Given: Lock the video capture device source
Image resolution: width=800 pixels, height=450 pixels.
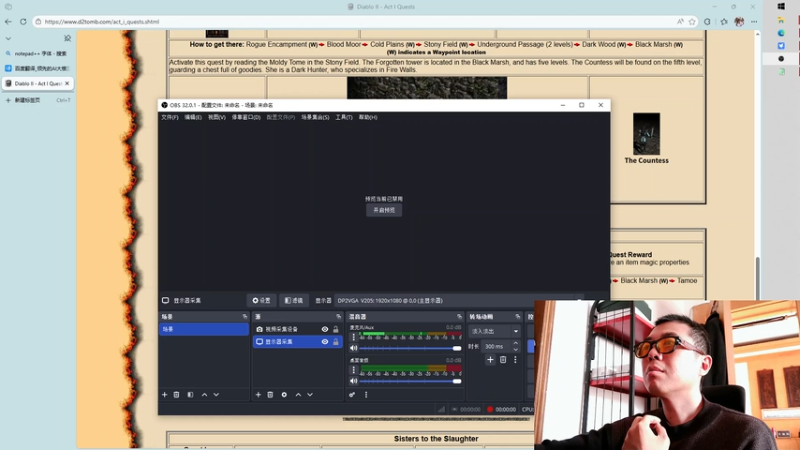Looking at the screenshot, I should [336, 329].
